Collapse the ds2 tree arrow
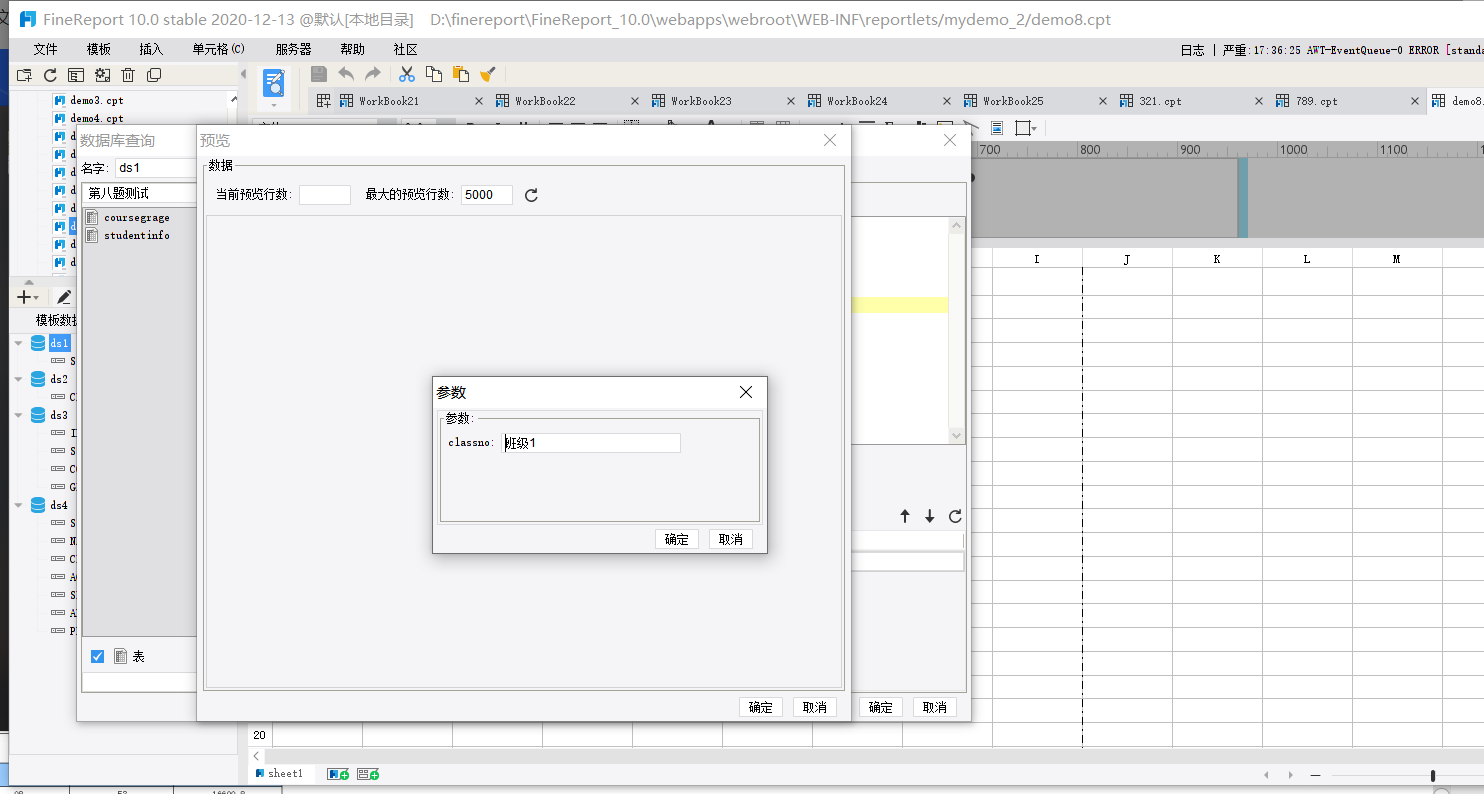1484x794 pixels. (x=18, y=379)
